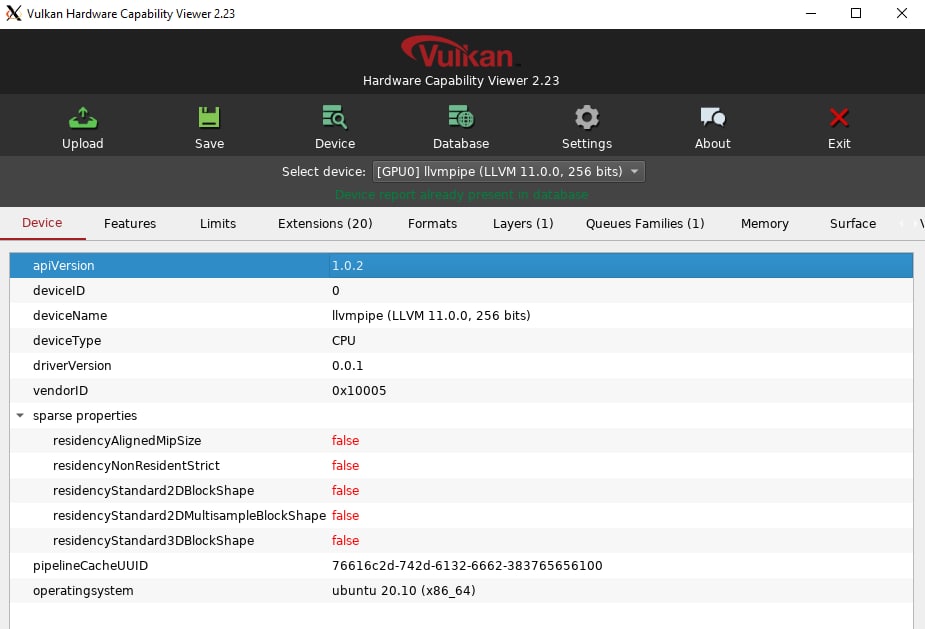Select the apiVersion row
The width and height of the screenshot is (925, 629).
461,266
